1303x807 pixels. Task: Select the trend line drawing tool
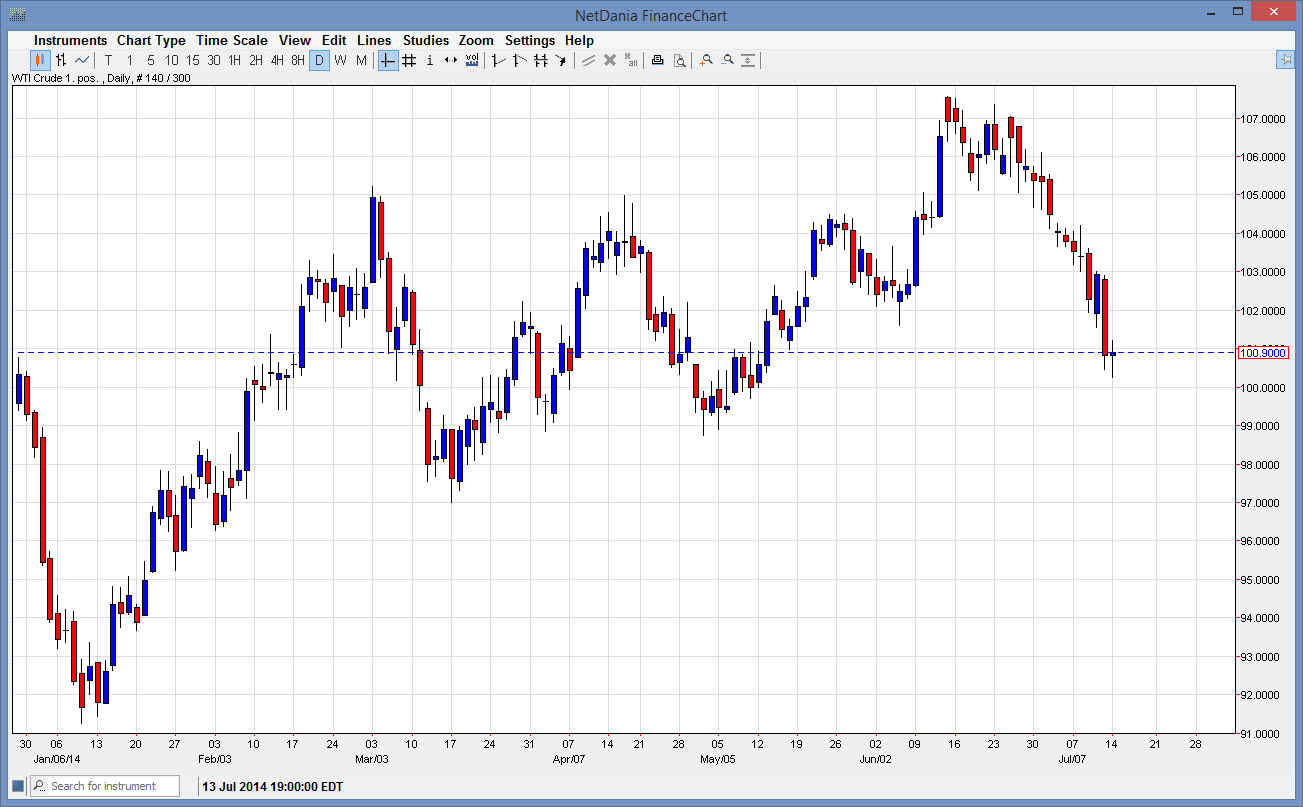coord(497,60)
